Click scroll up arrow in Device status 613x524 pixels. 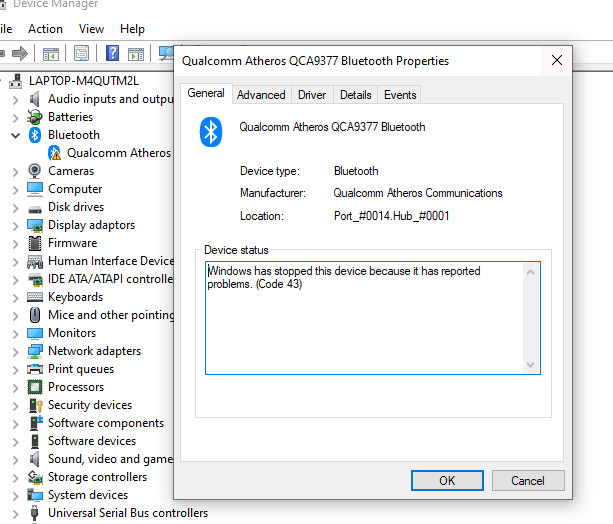point(531,272)
